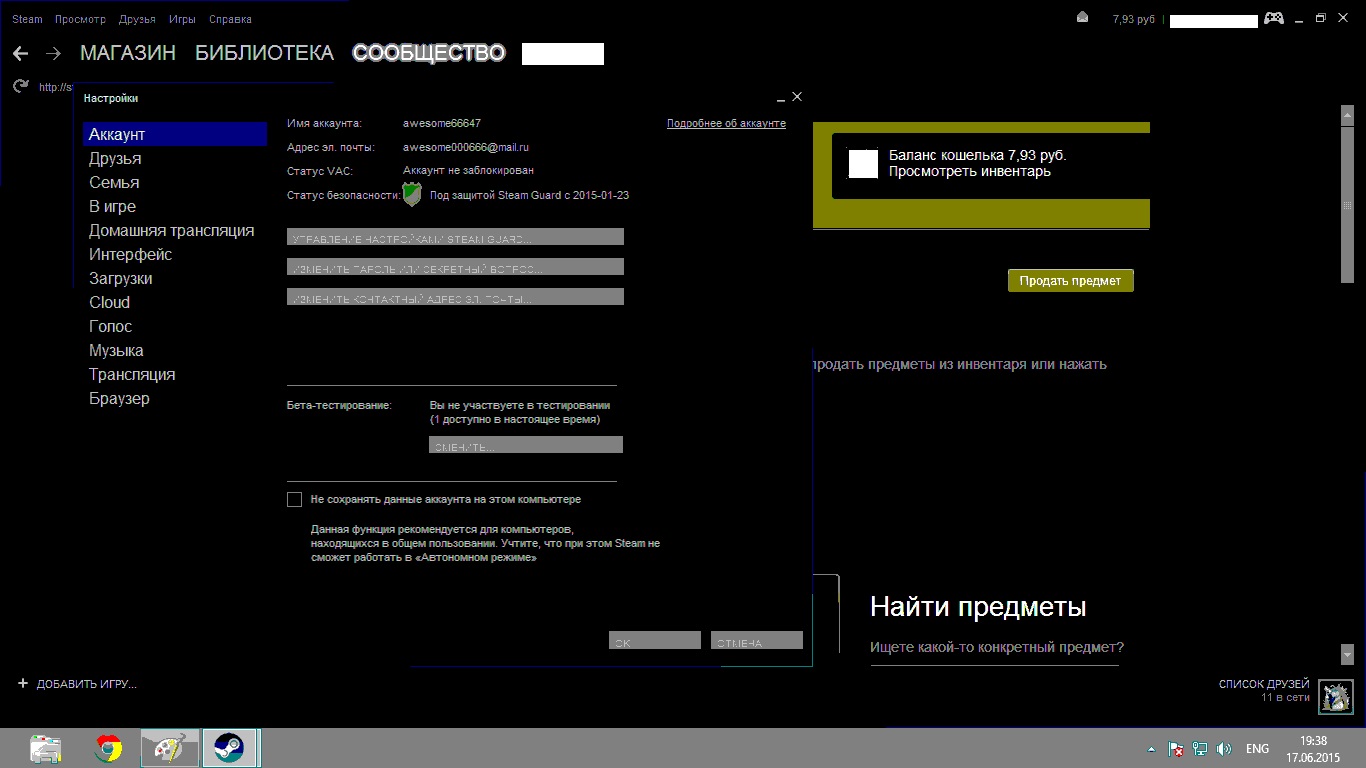Click СМЕНИТЬ button under beta testing
Viewport: 1366px width, 768px height.
(526, 444)
